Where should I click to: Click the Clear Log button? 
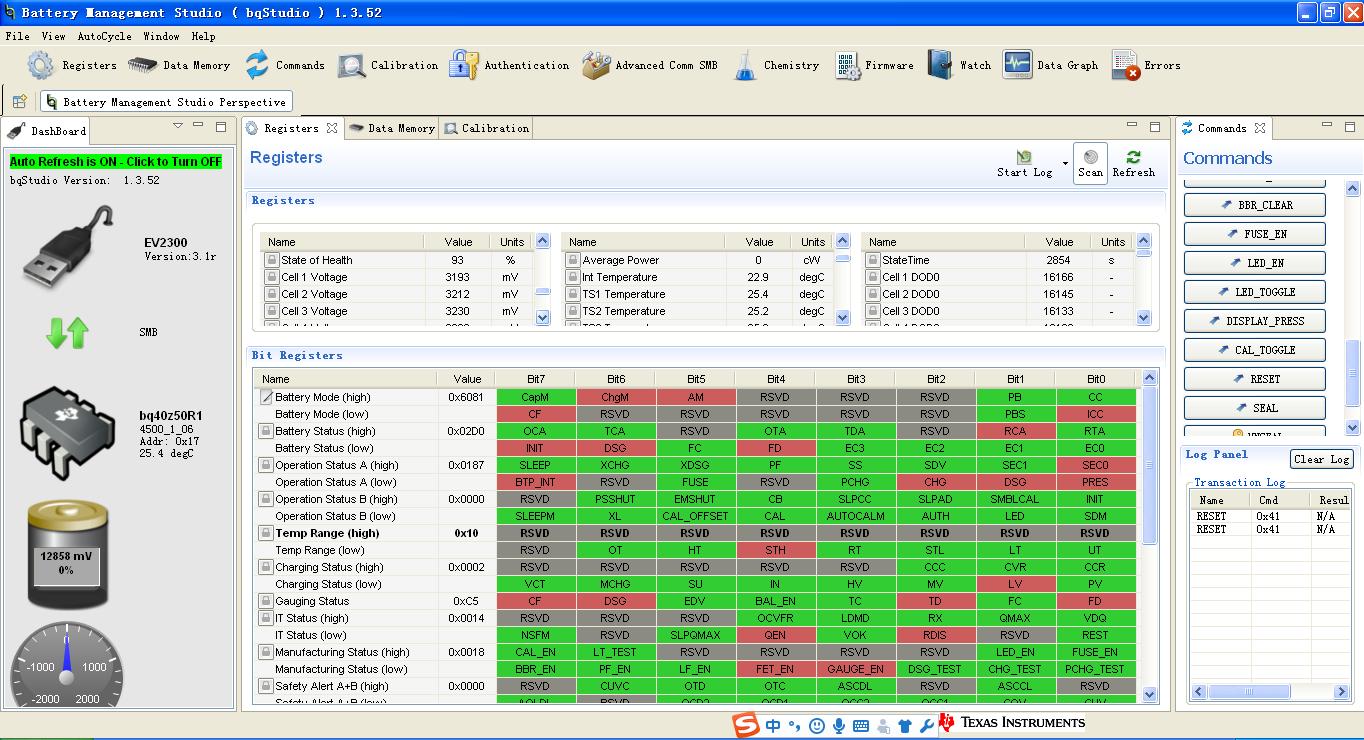1321,459
